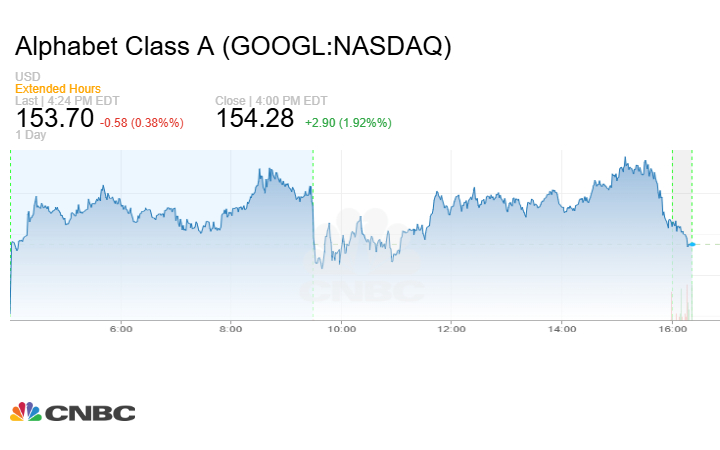This screenshot has height=450, width=720.
Task: Click the orange Extended Hours label
Action: pos(58,89)
